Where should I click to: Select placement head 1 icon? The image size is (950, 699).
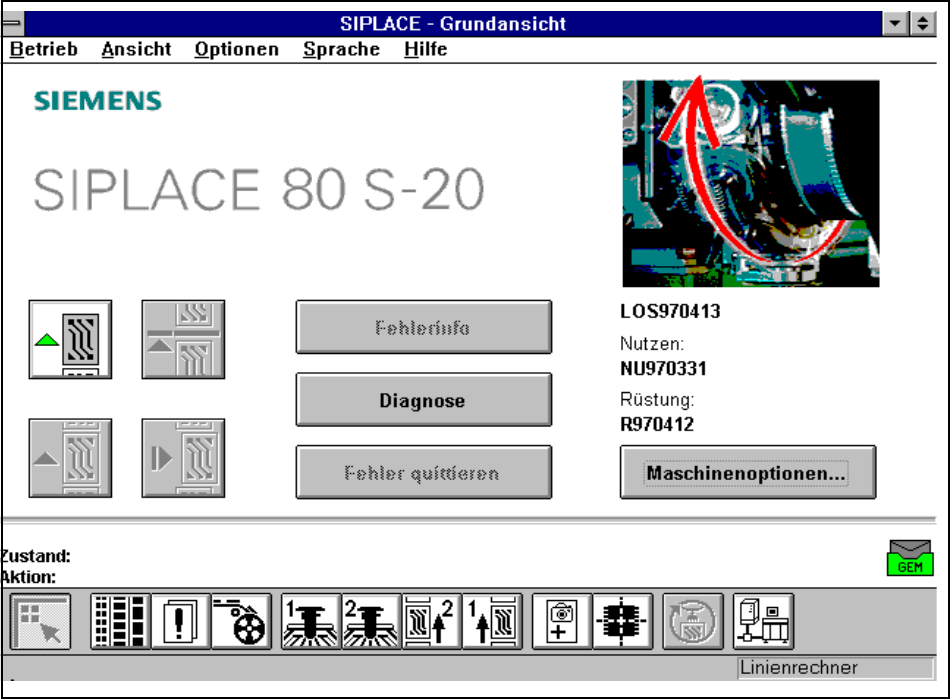coord(311,621)
